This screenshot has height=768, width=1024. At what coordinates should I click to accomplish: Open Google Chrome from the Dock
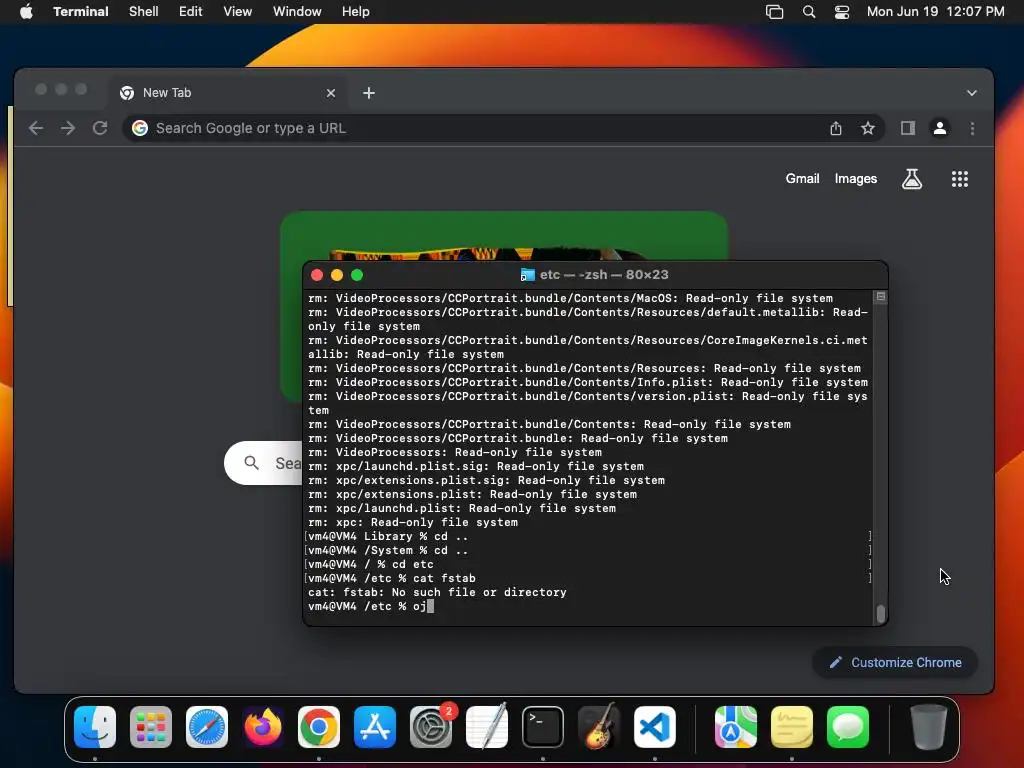(x=319, y=727)
